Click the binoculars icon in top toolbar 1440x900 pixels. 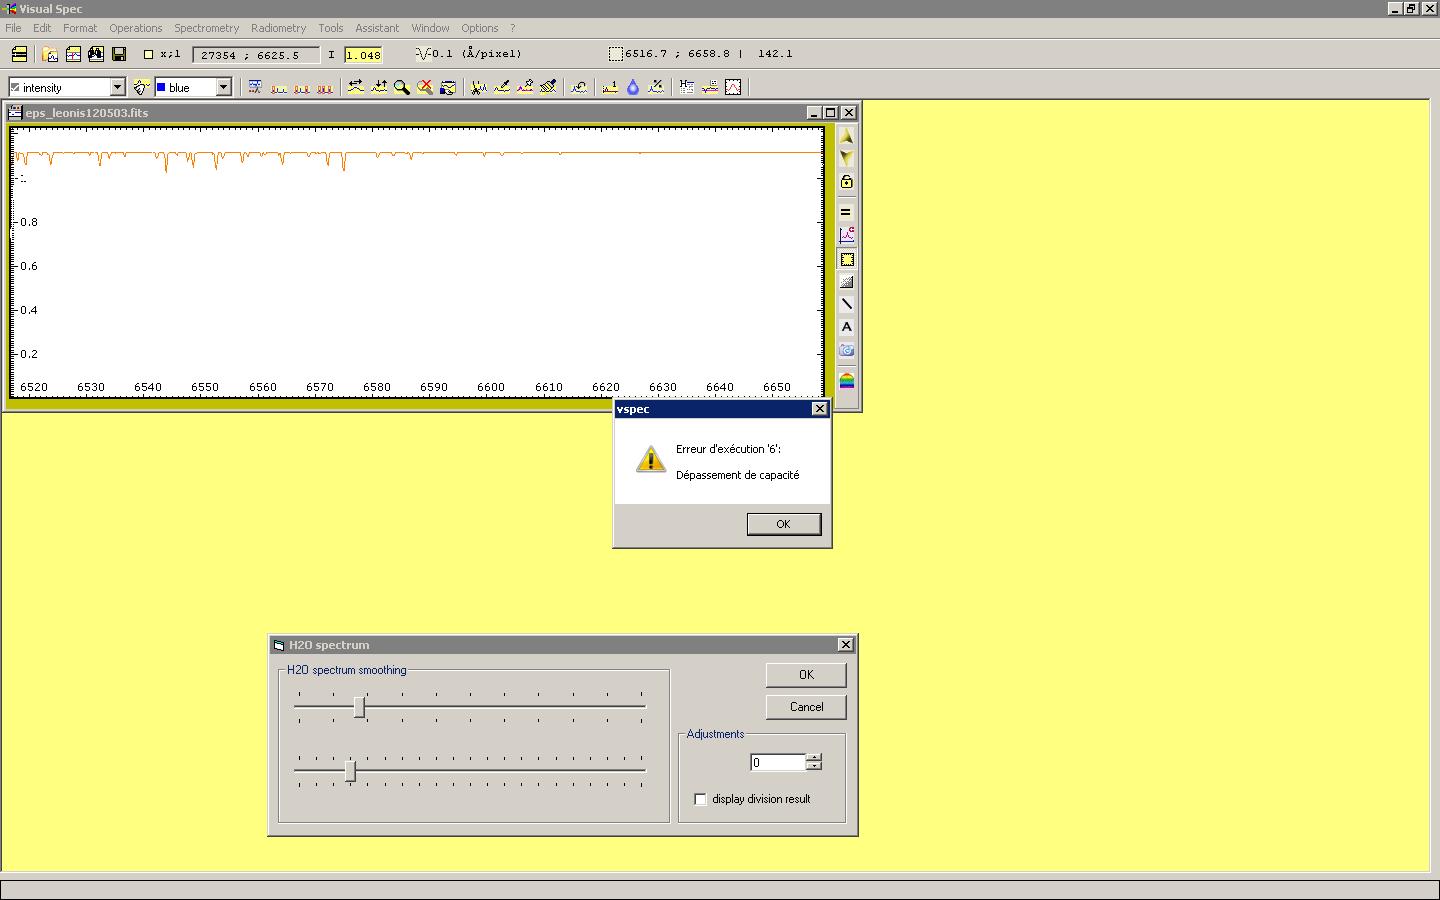click(96, 54)
